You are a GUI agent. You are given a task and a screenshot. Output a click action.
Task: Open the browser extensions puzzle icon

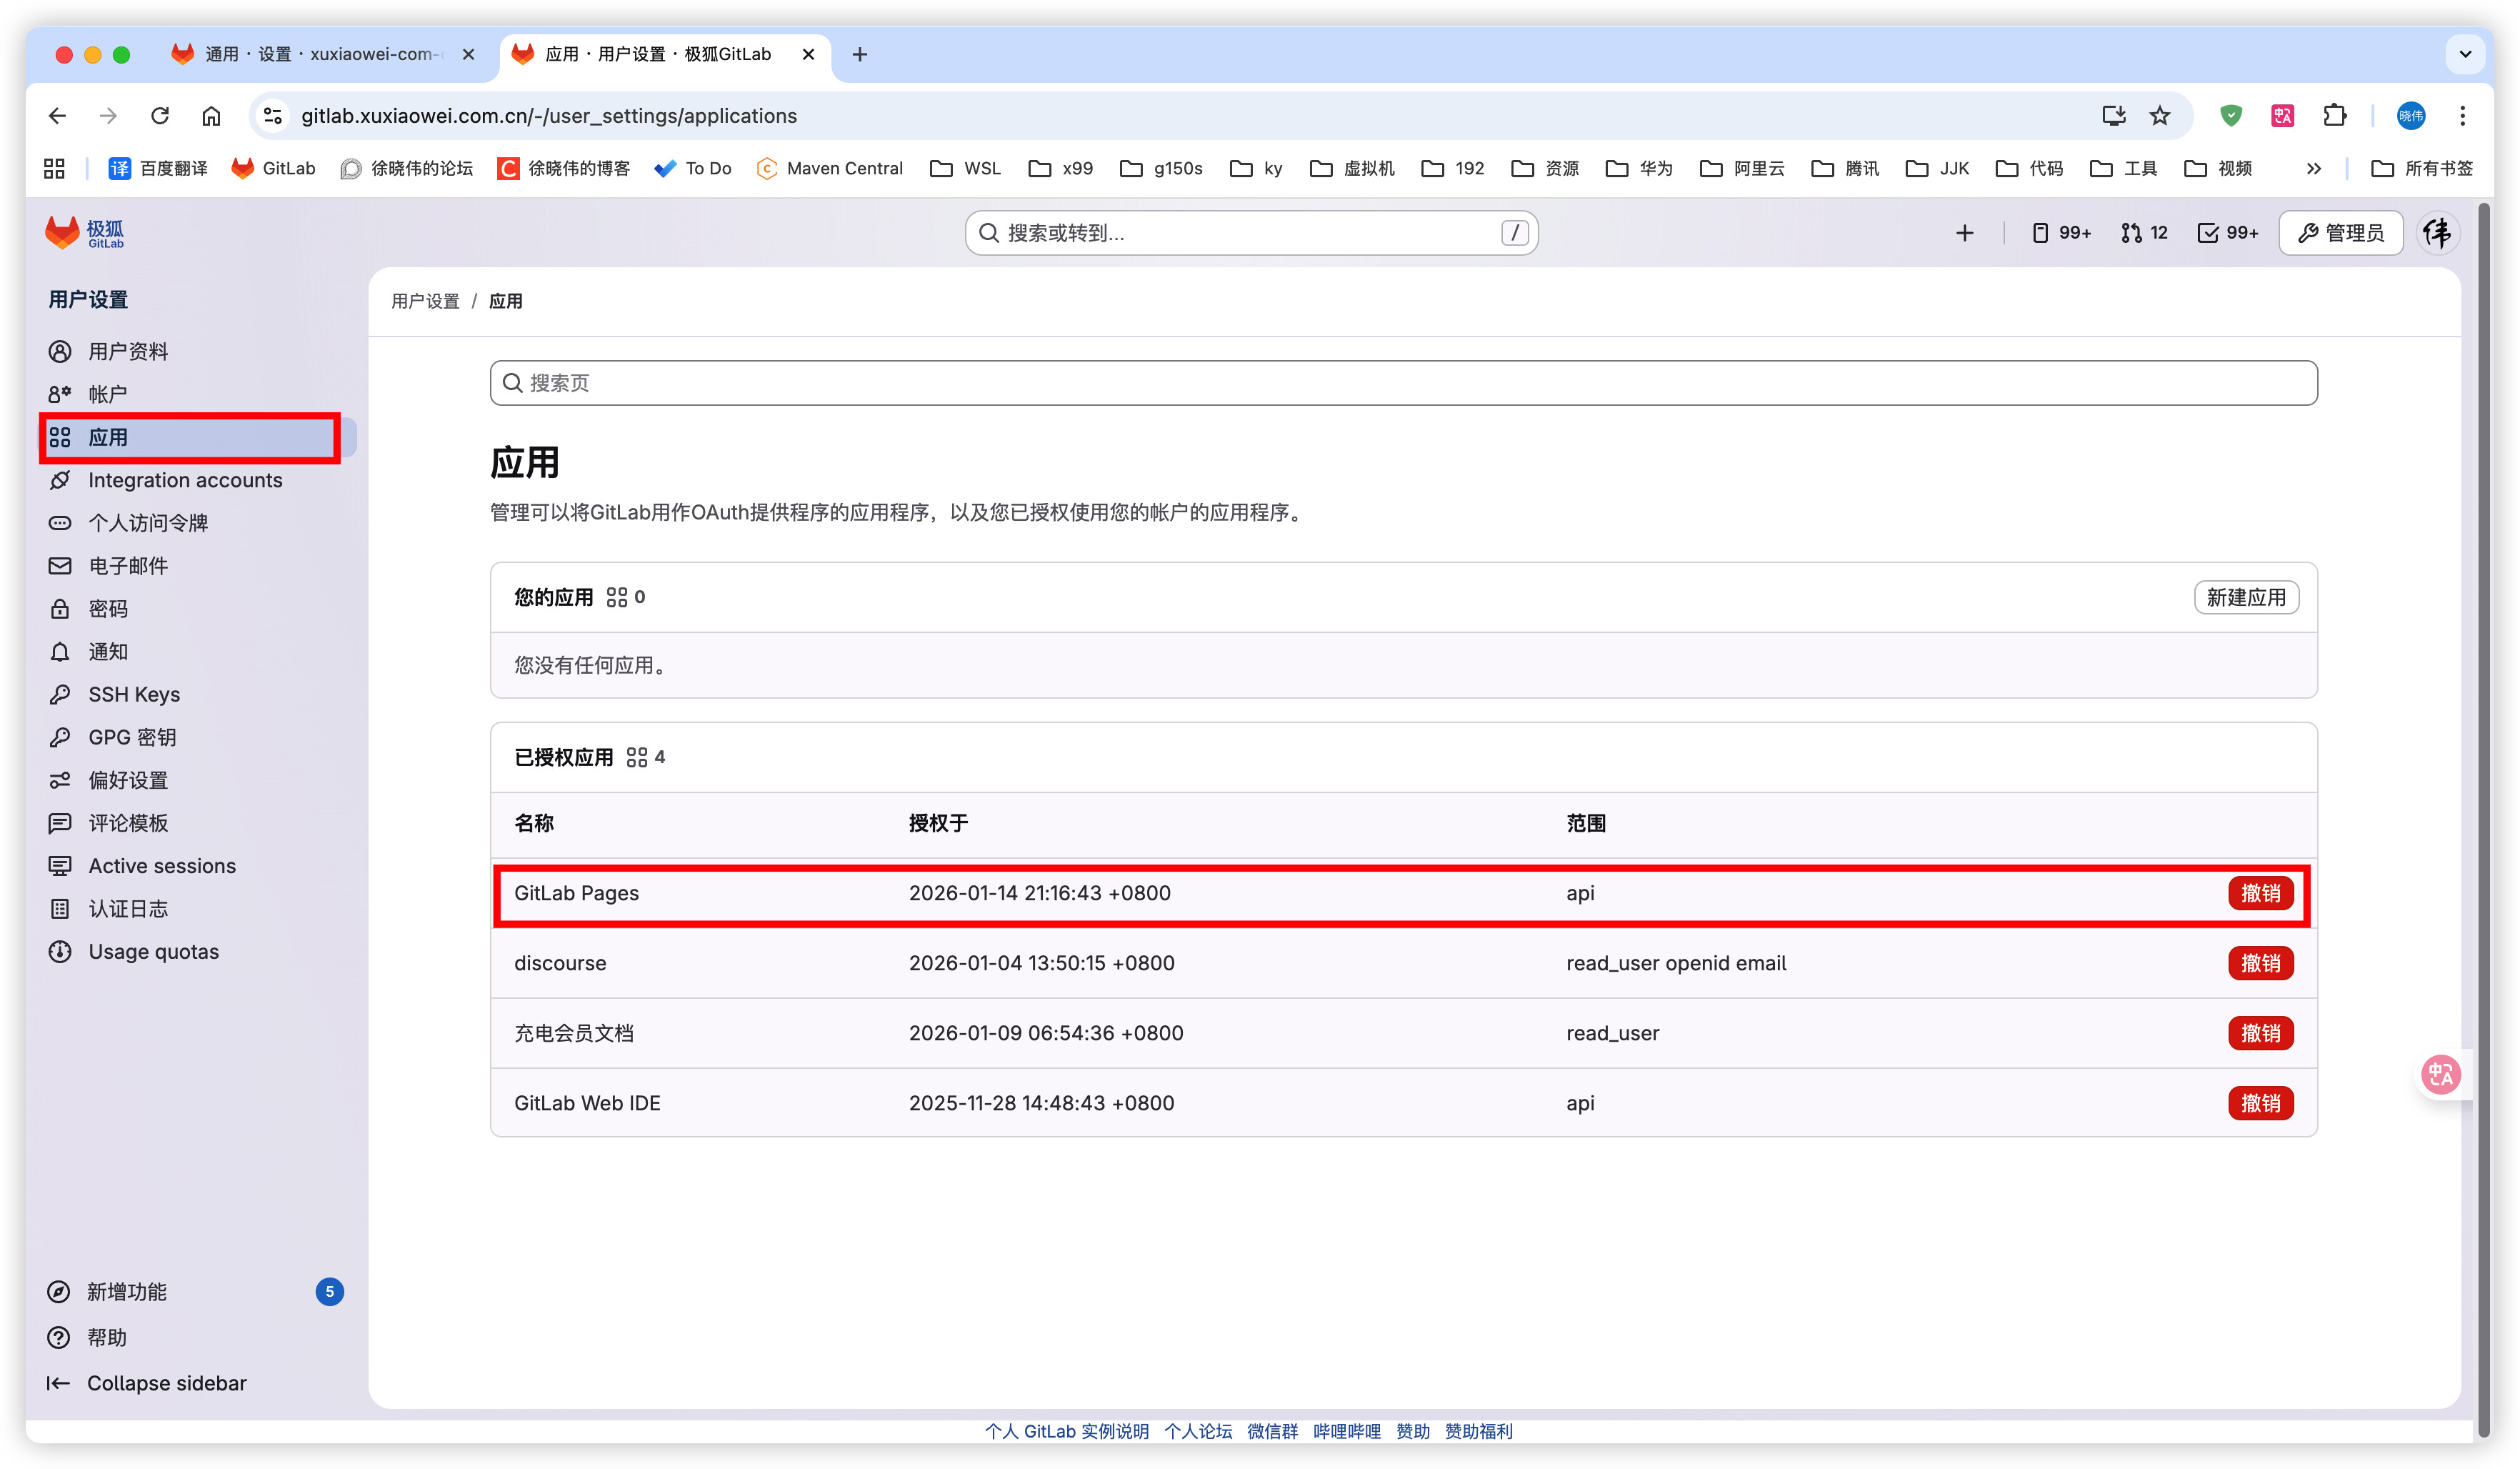[x=2334, y=116]
